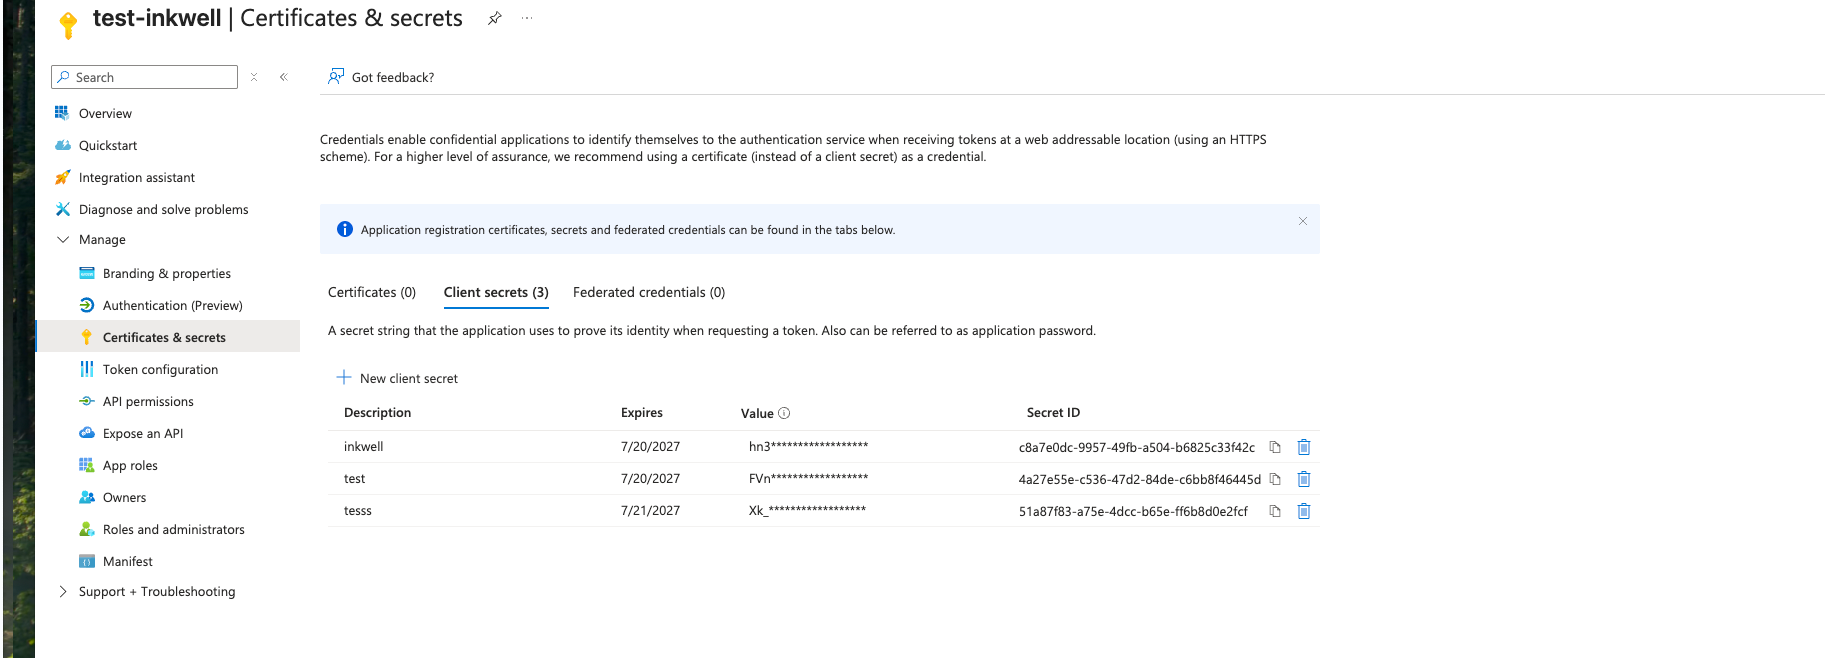
Task: Open Branding & properties page
Action: pyautogui.click(x=167, y=273)
